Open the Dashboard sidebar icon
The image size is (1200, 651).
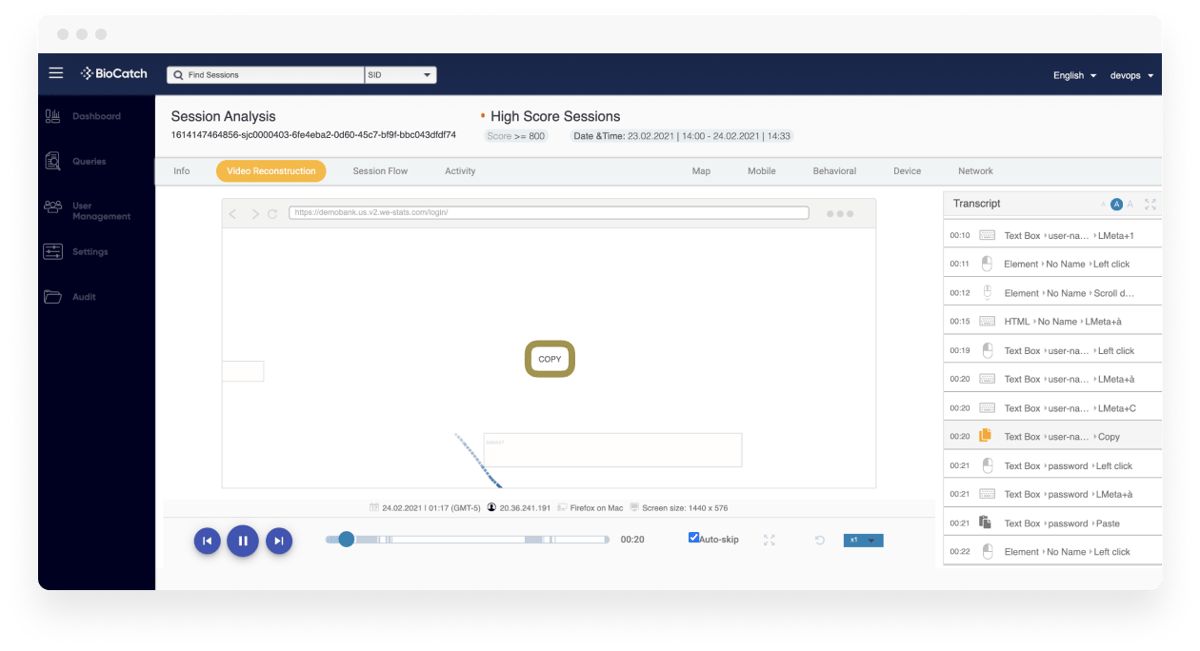pyautogui.click(x=53, y=116)
